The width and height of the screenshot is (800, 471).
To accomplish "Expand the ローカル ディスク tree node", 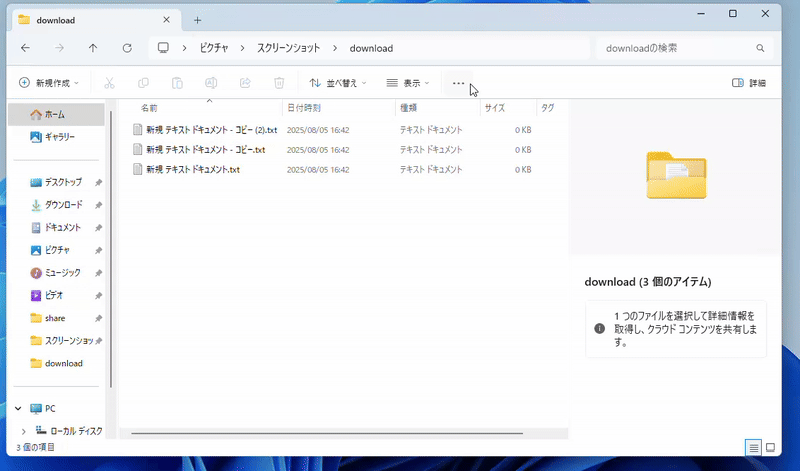I will coord(23,431).
